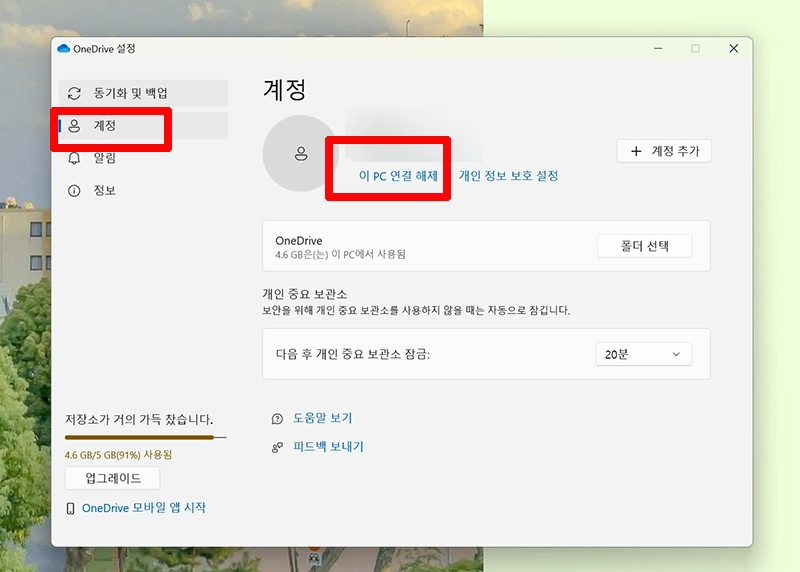Click the mobile phone icon
Image resolution: width=800 pixels, height=572 pixels.
pos(70,508)
